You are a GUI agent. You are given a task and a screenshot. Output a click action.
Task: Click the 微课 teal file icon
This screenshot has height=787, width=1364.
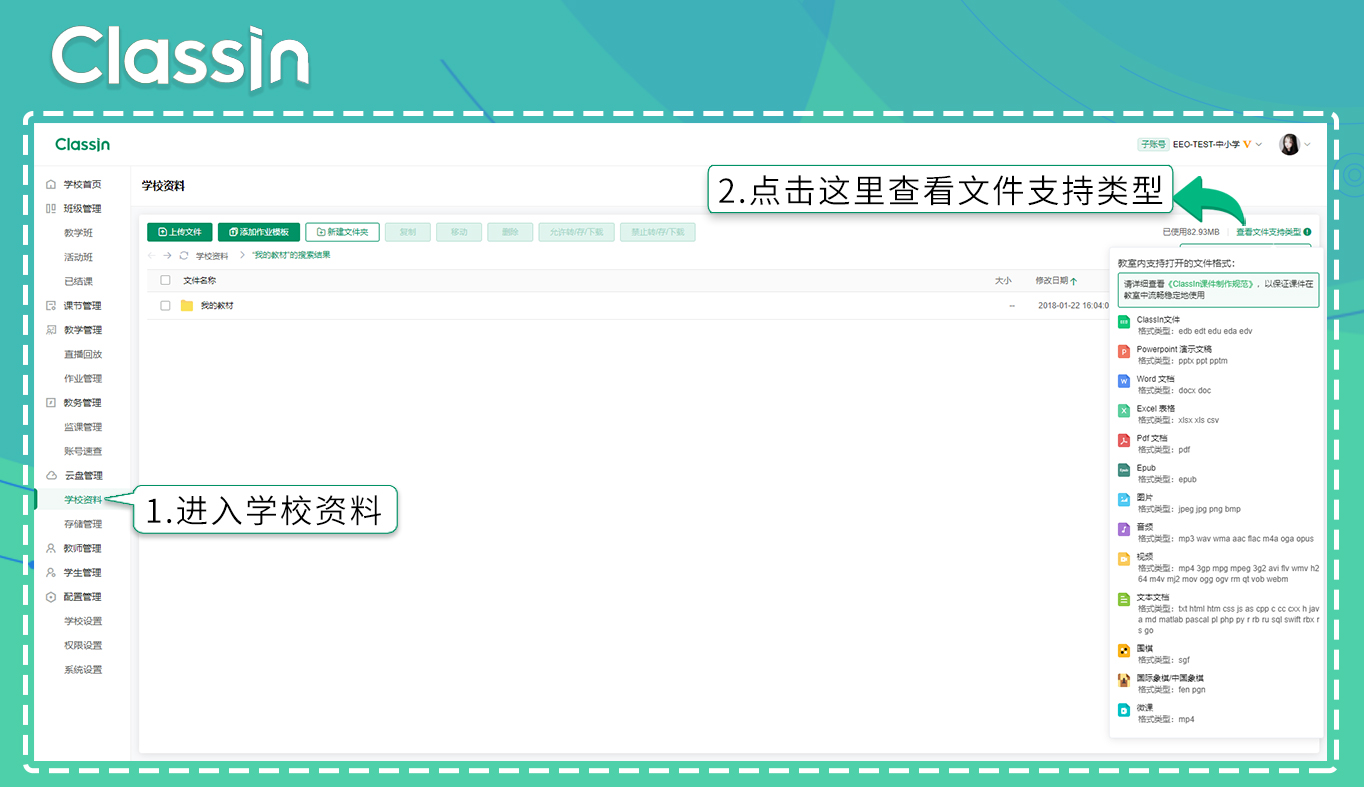1124,710
